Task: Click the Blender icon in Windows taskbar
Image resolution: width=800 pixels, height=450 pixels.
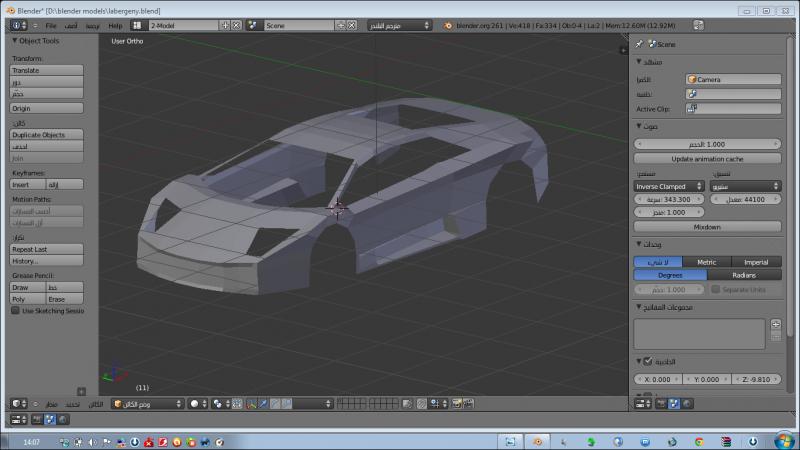Action: coord(537,442)
